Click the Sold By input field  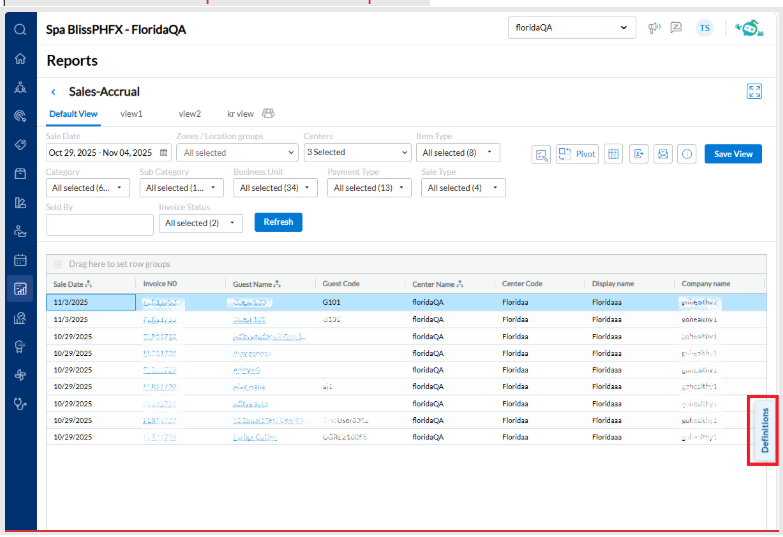(99, 224)
